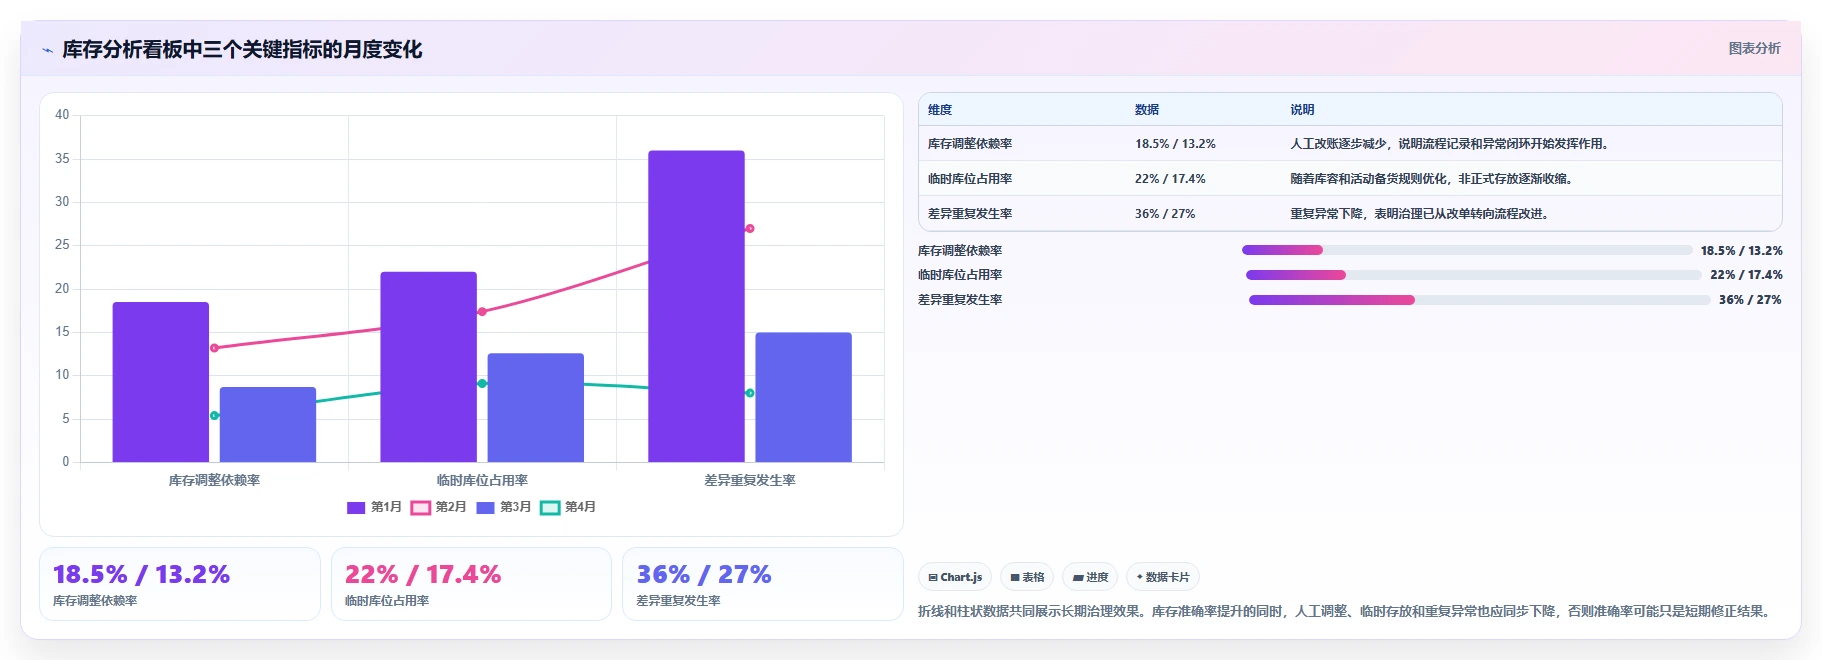Click the chart icon beside the dashboard title
Viewport: 1822px width, 660px height.
(47, 50)
